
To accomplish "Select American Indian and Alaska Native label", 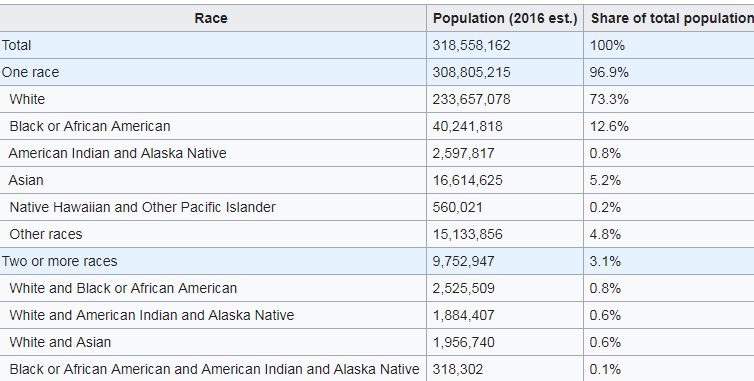I will coord(117,153).
